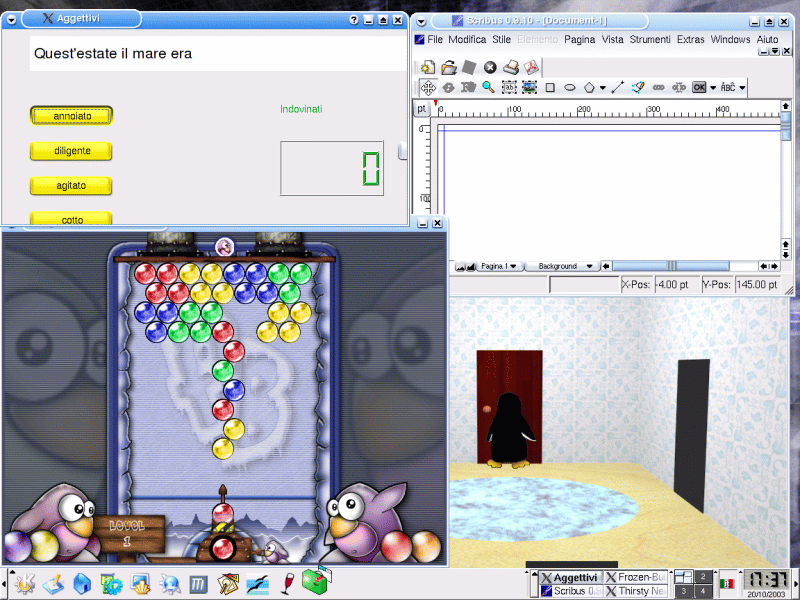Choose the answer 'diligente' in Aggettivi

pyautogui.click(x=71, y=151)
